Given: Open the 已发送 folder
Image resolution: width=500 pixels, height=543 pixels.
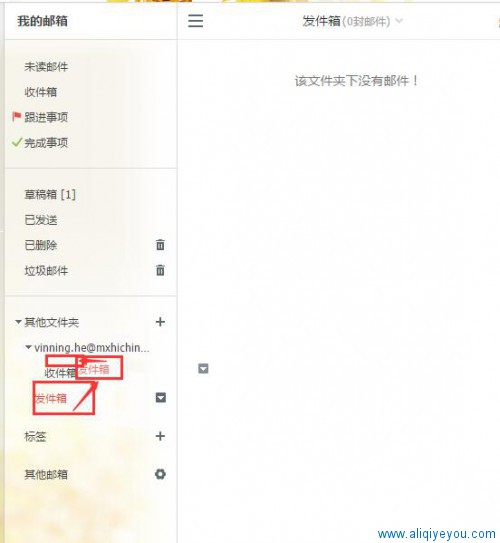Looking at the screenshot, I should [41, 220].
